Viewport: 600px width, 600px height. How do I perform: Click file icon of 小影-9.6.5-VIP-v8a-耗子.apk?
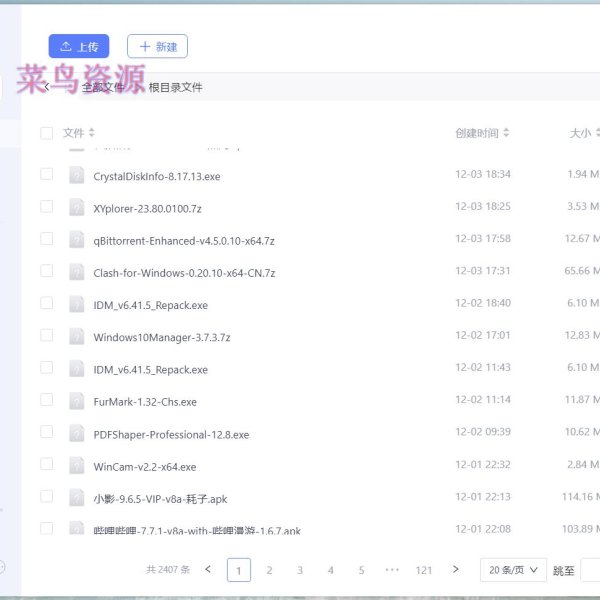click(77, 497)
